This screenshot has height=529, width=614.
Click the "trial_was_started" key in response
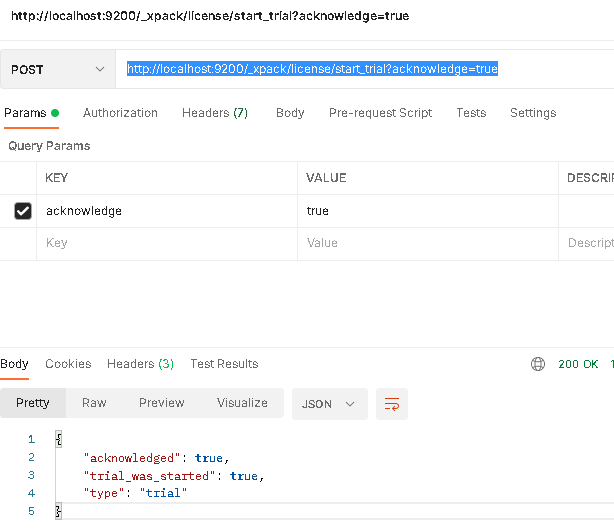tap(149, 476)
